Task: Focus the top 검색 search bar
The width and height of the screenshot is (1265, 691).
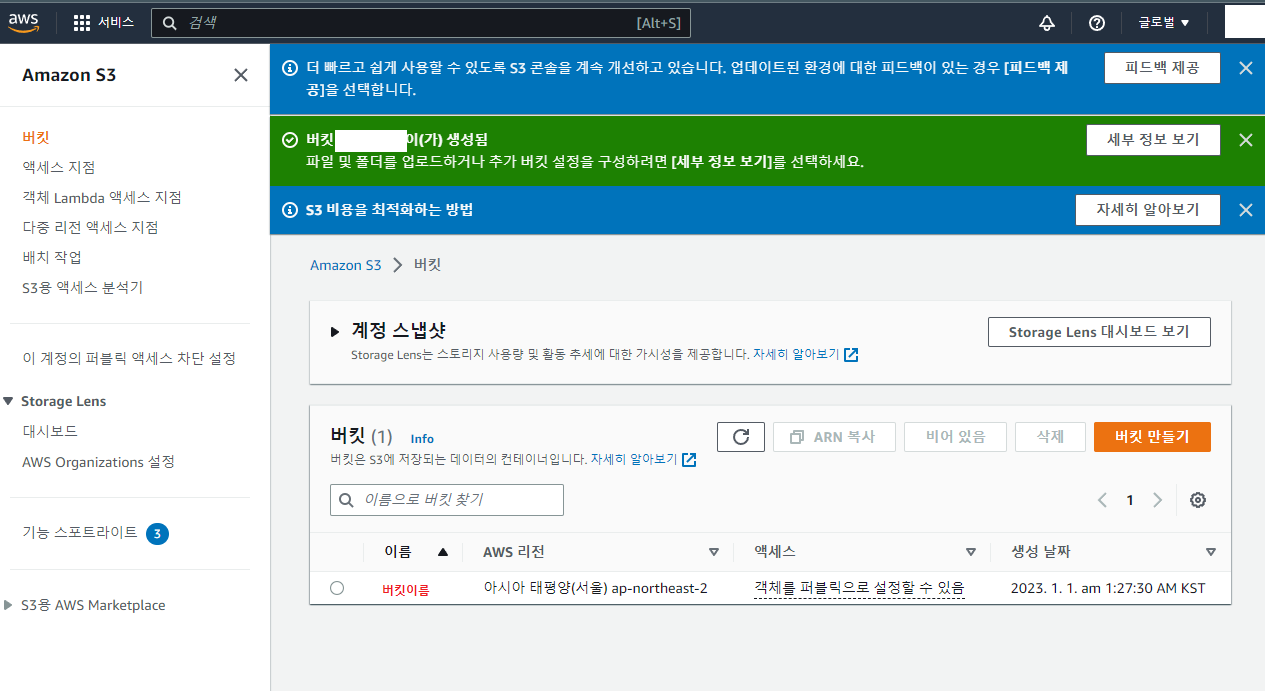Action: (x=421, y=23)
